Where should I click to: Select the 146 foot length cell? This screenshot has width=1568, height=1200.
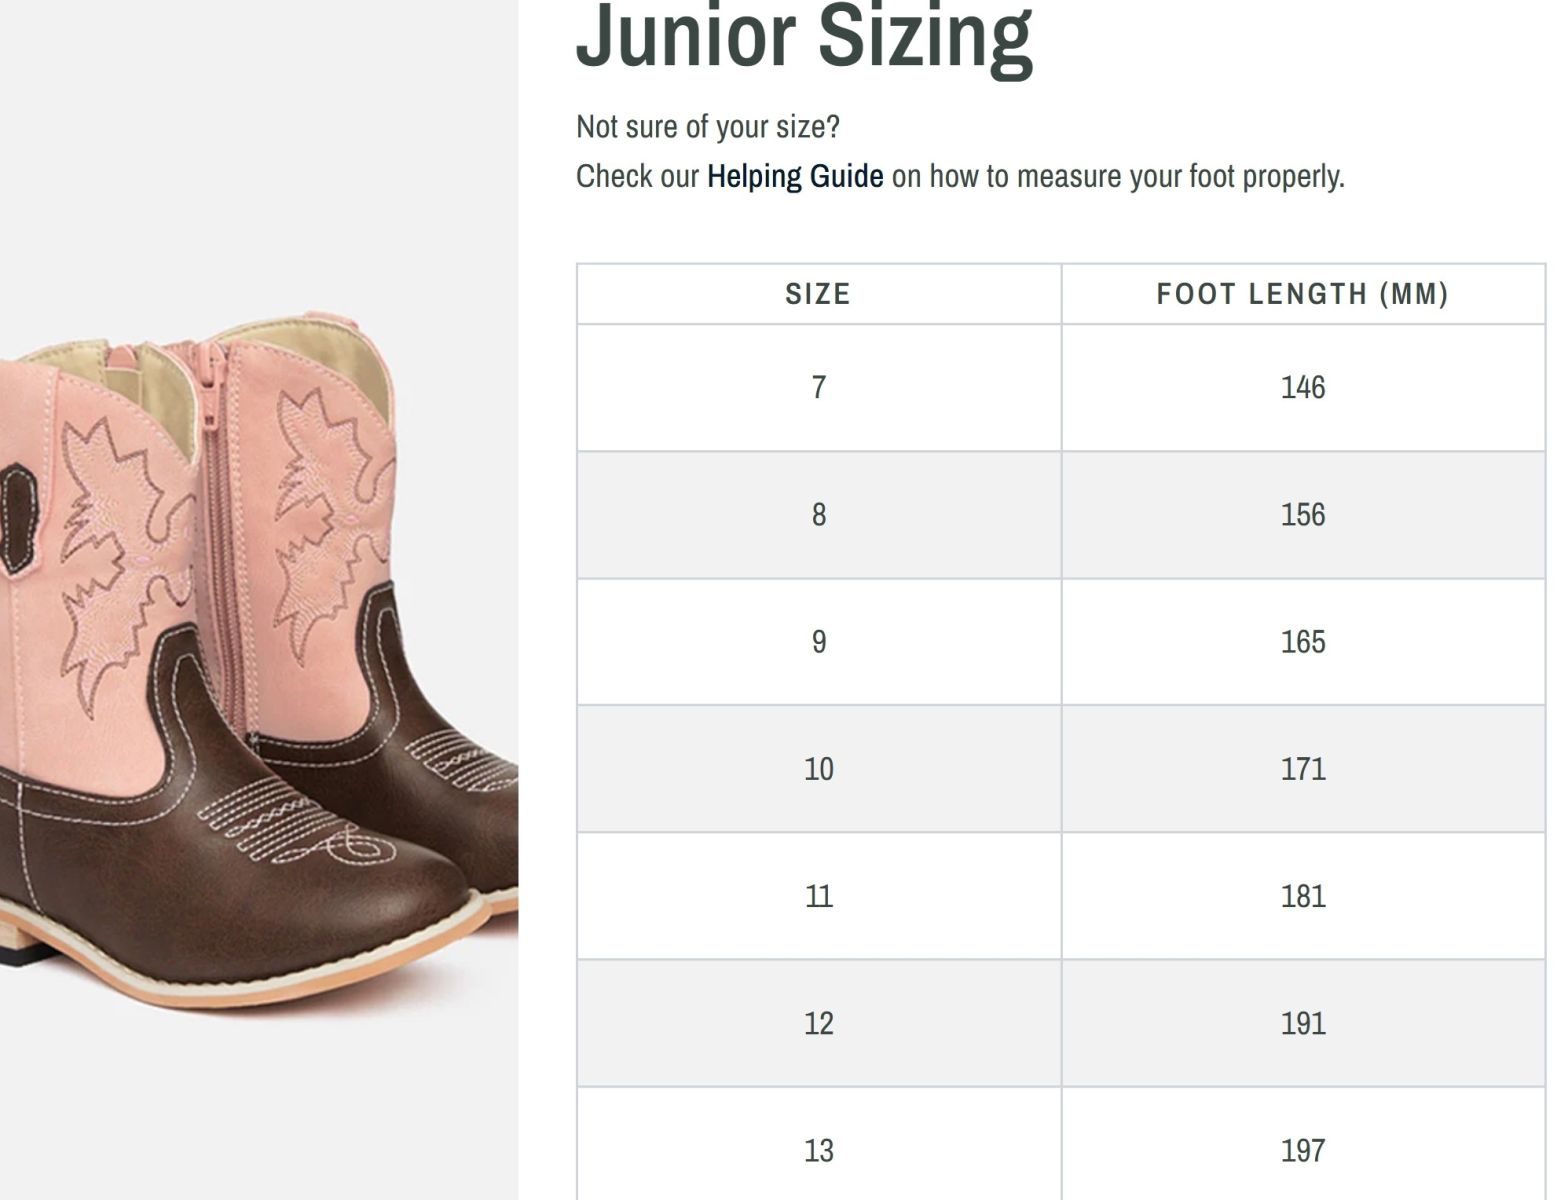[1303, 387]
